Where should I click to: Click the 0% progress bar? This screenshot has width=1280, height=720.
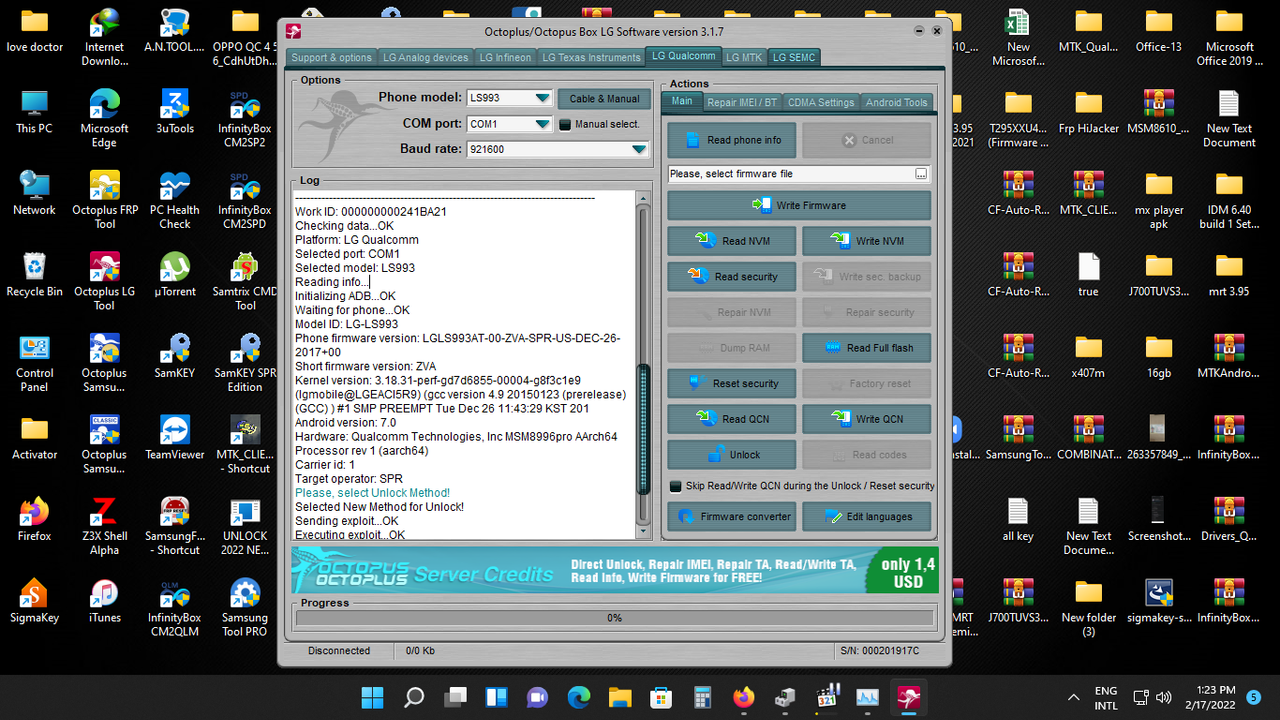pyautogui.click(x=614, y=618)
